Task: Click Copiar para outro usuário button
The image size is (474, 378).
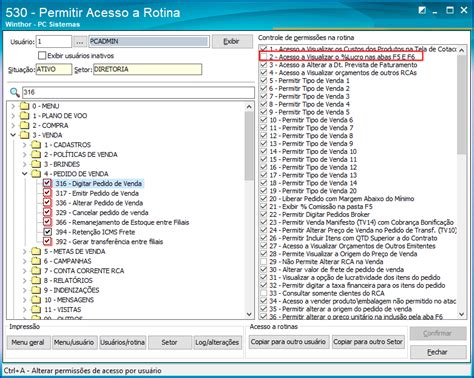Action: 288,342
